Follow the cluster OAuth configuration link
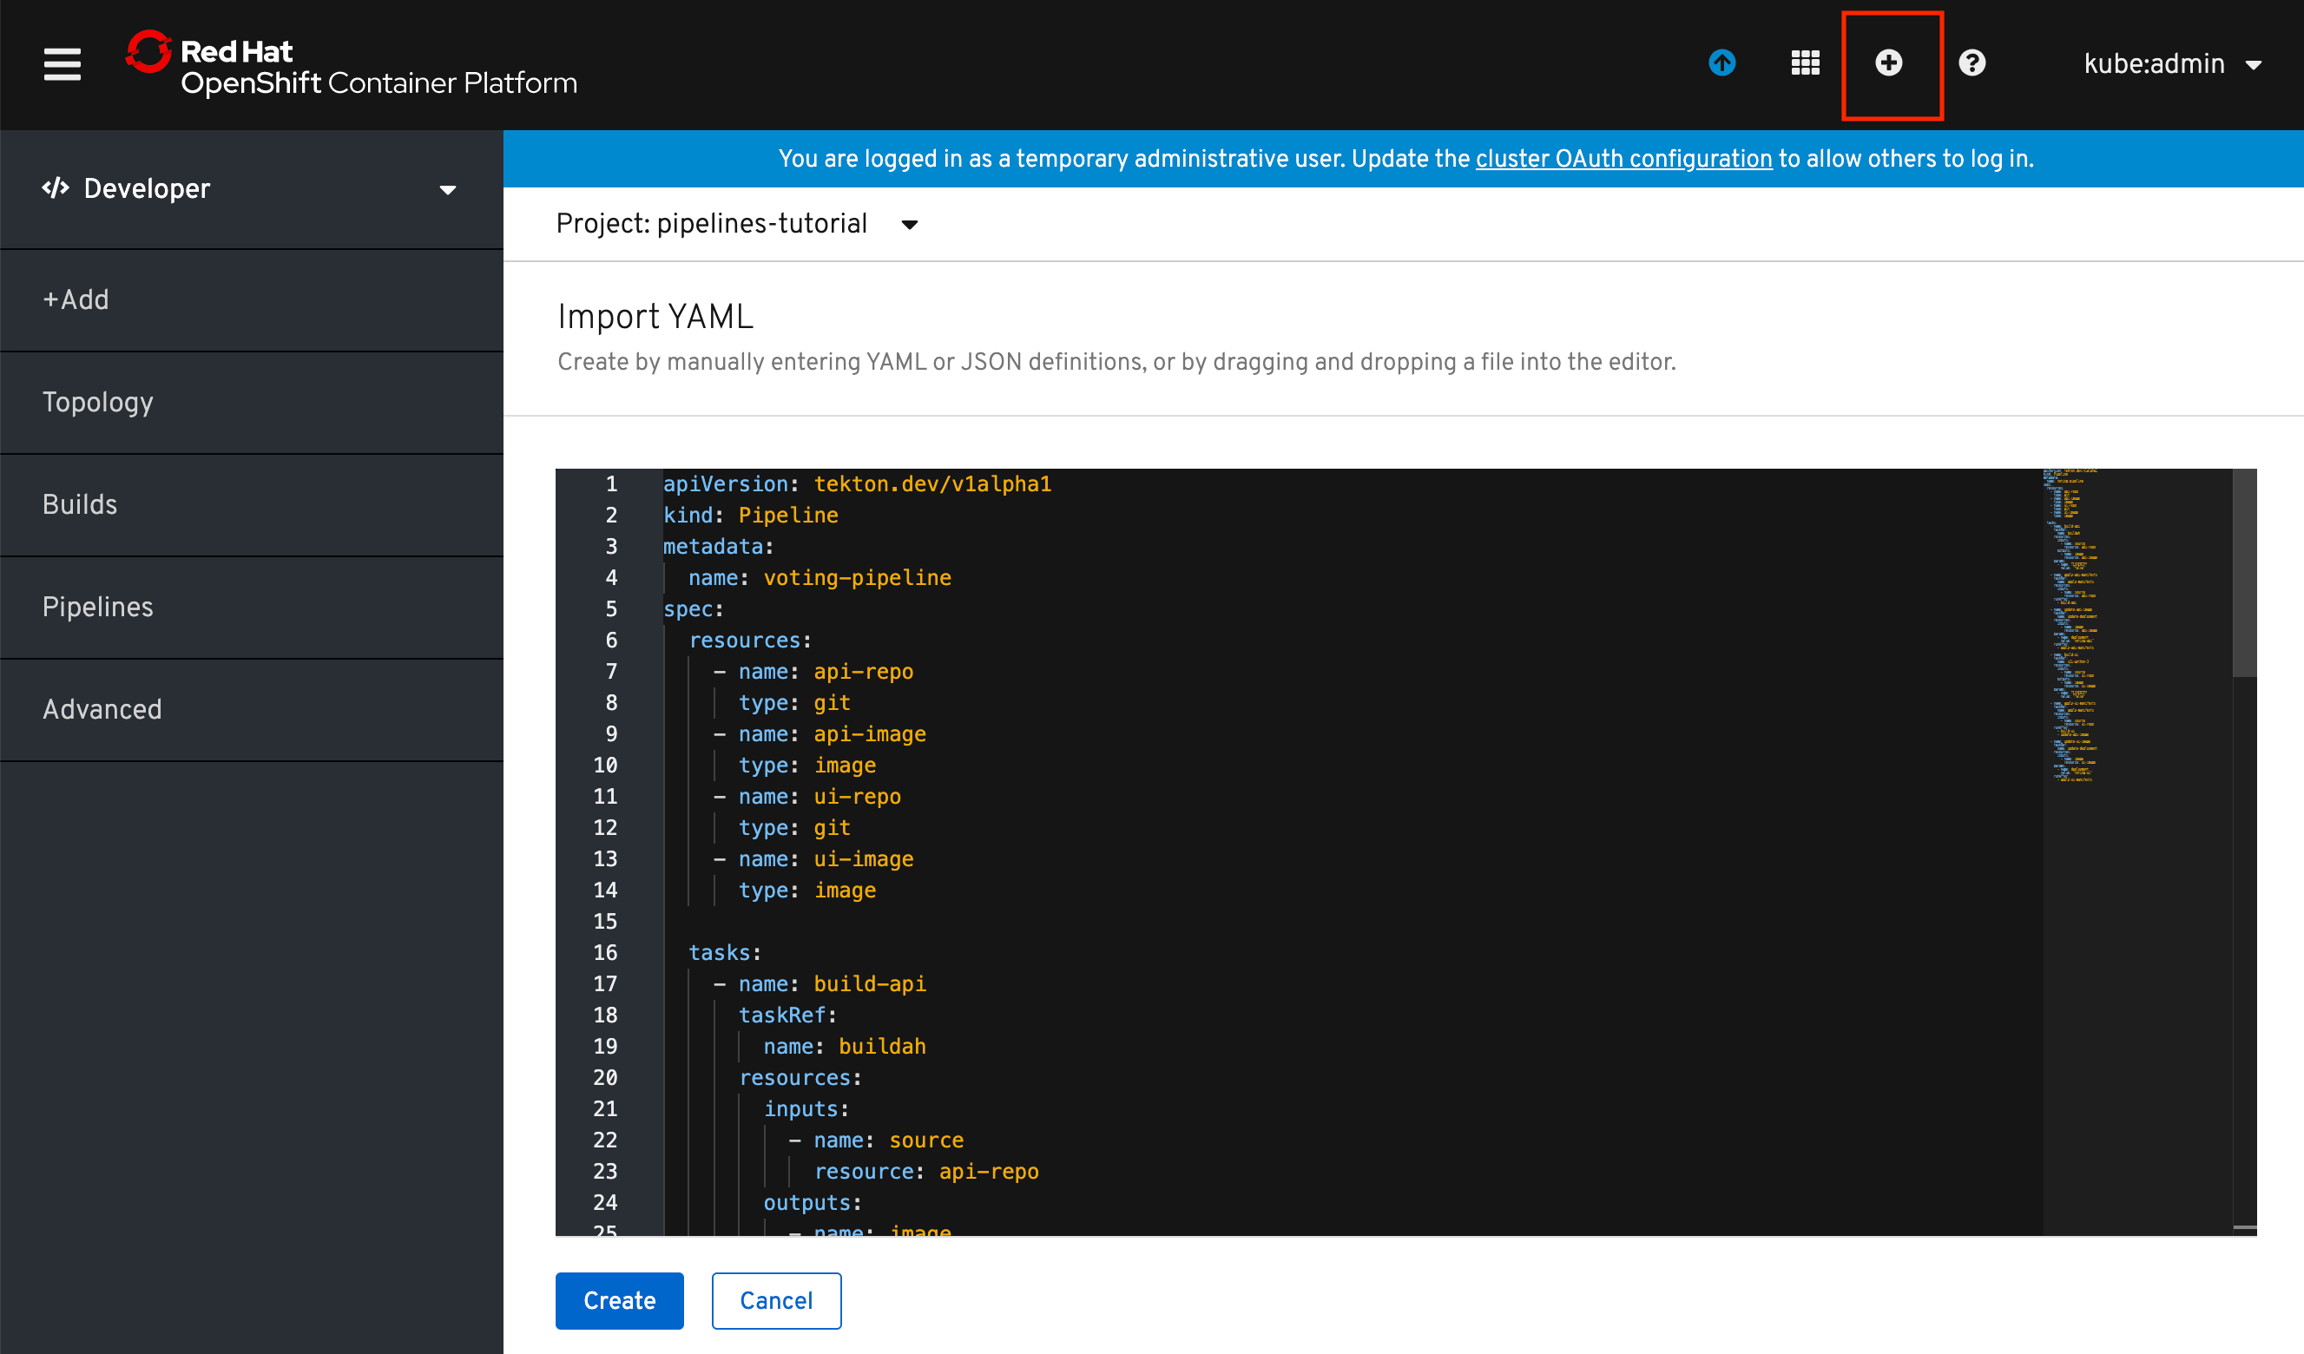 click(1623, 159)
